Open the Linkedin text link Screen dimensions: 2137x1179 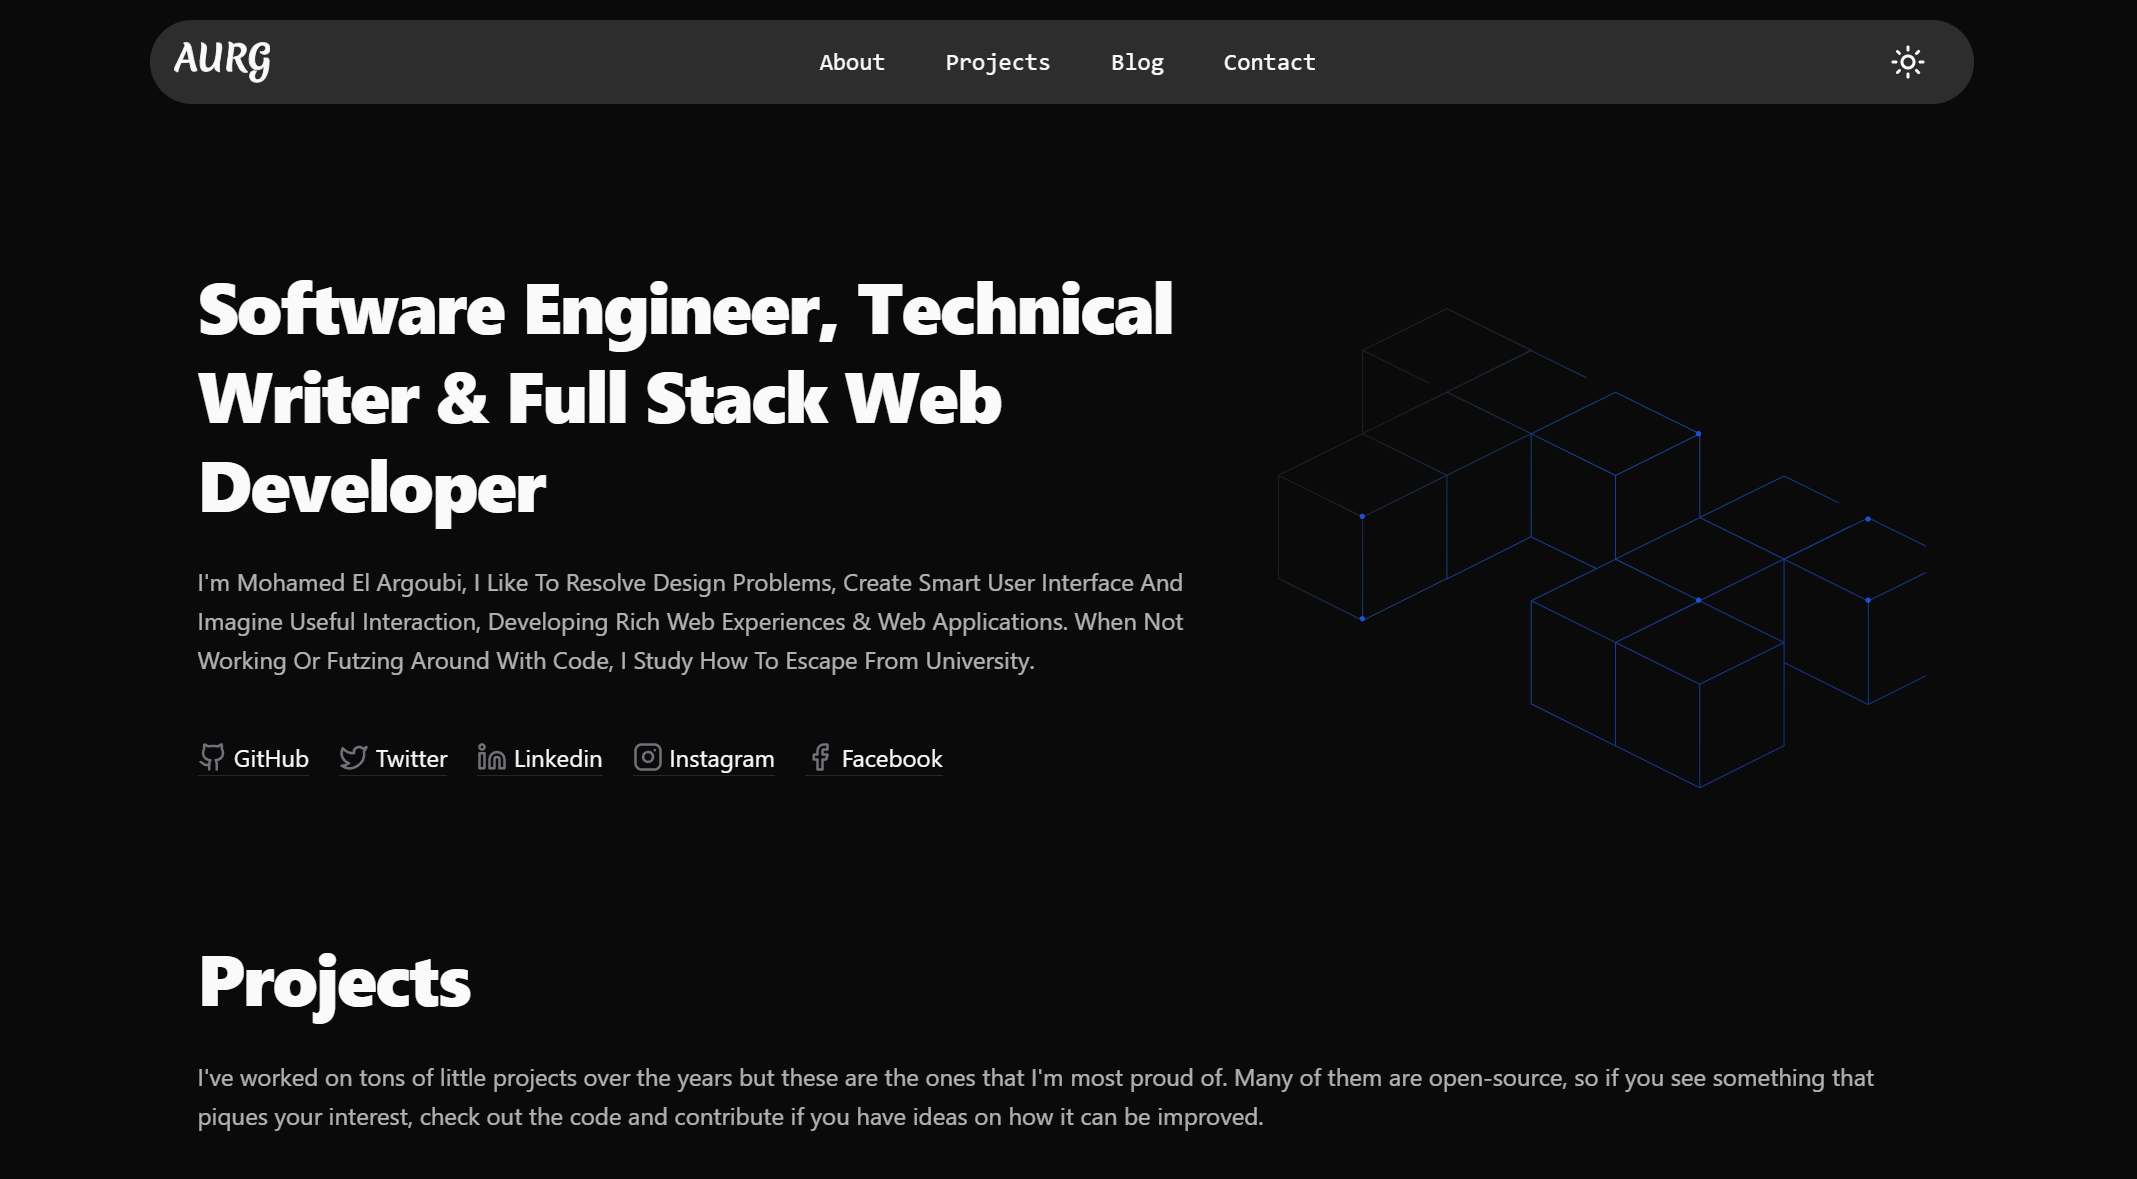(558, 759)
